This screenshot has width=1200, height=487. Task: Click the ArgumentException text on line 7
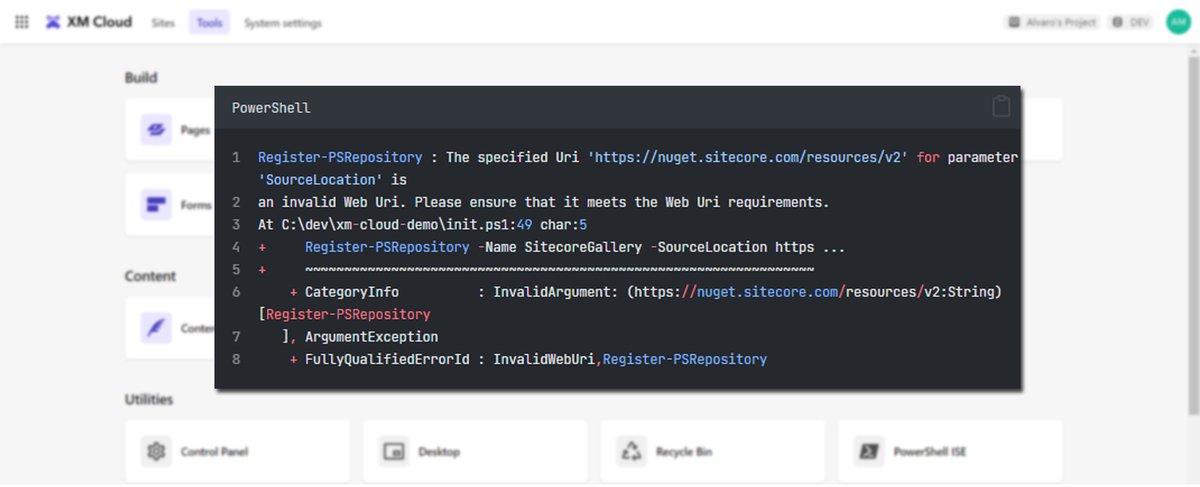coord(371,337)
